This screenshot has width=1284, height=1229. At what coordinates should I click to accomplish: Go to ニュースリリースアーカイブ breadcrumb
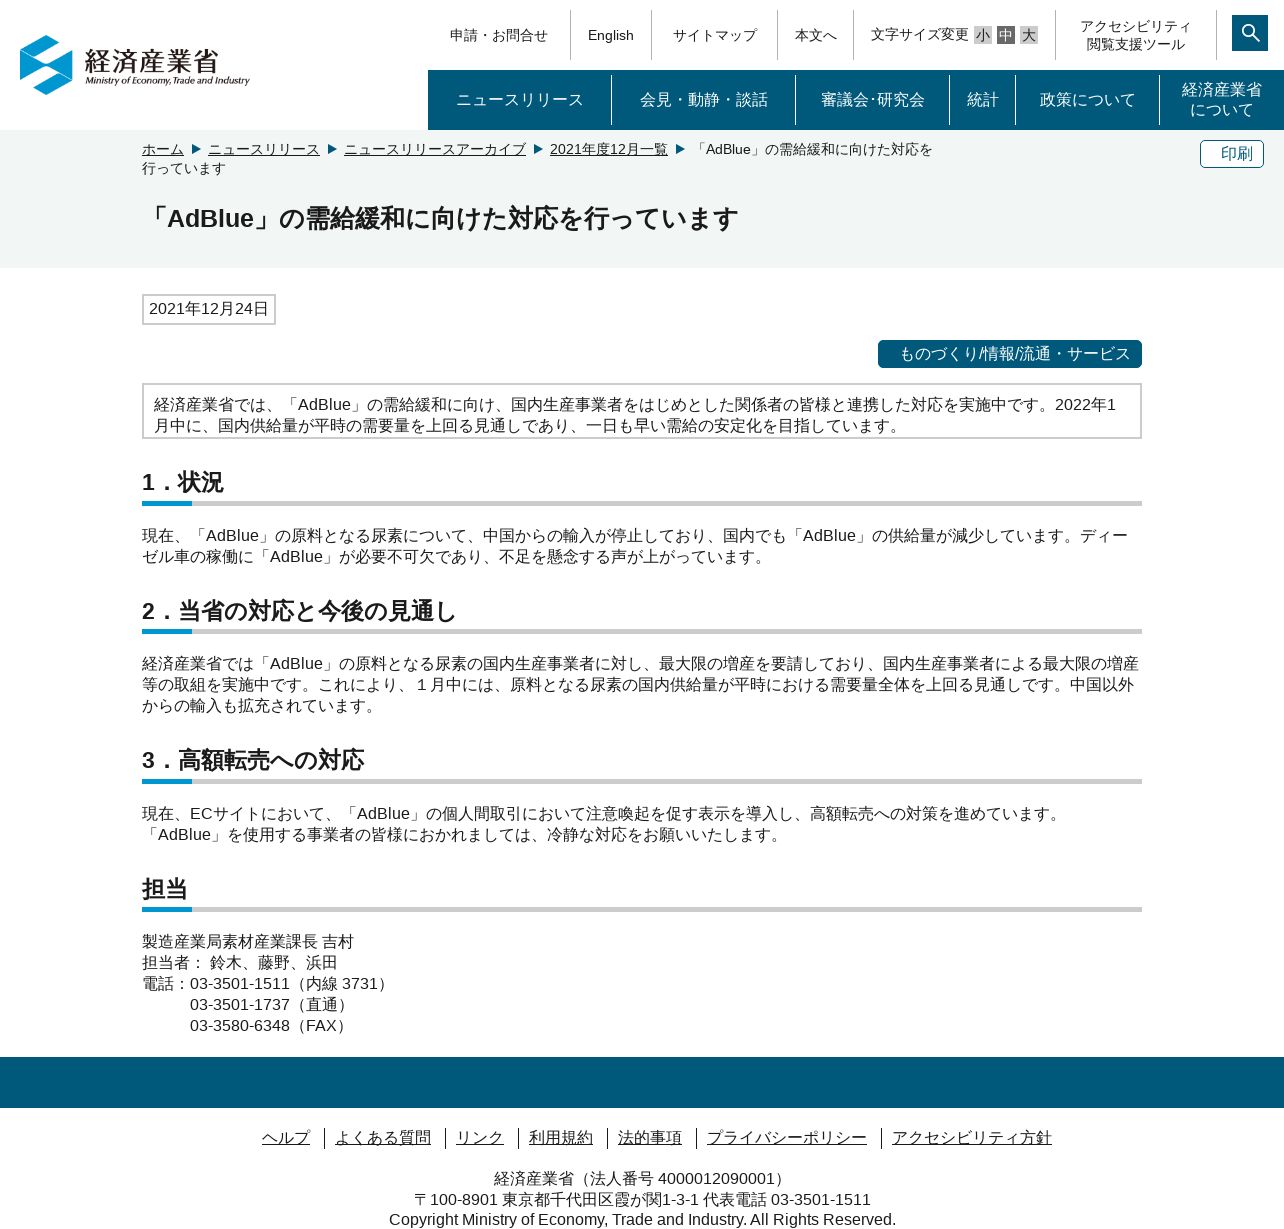[435, 149]
